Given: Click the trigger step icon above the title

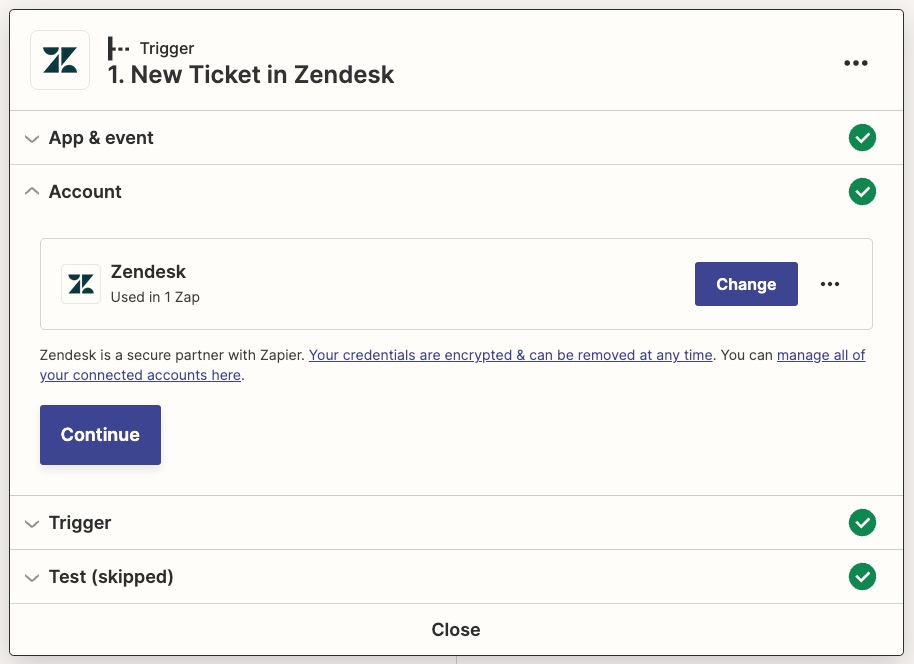Looking at the screenshot, I should tap(119, 48).
